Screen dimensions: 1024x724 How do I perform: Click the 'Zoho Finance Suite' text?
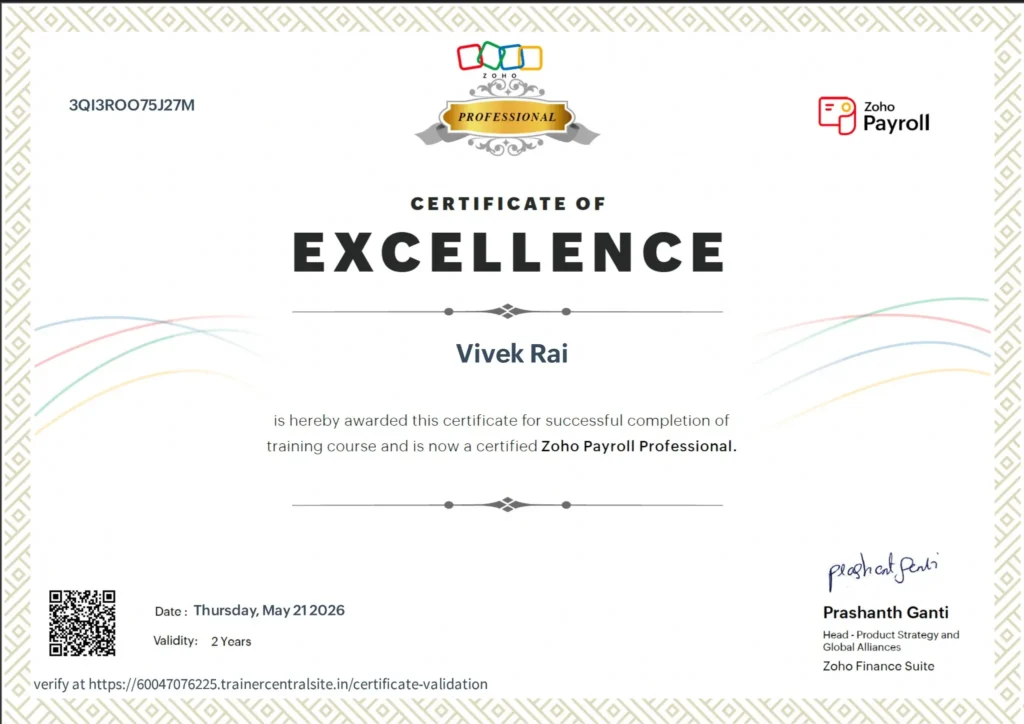(x=878, y=666)
